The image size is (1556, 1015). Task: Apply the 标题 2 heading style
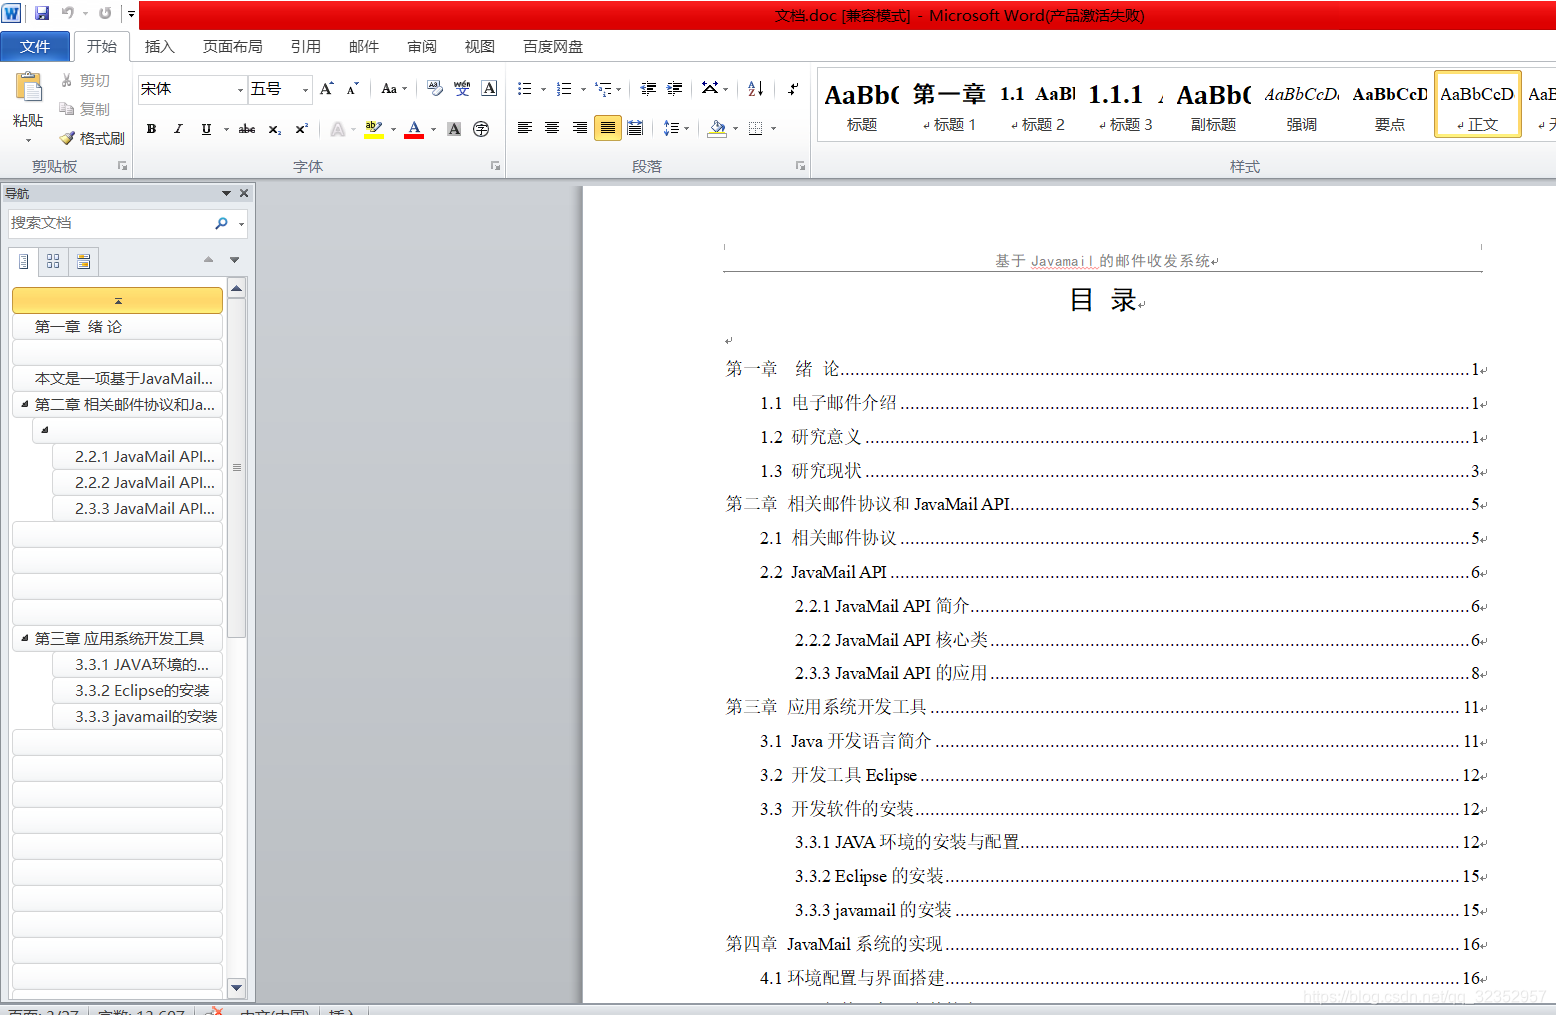pyautogui.click(x=1037, y=104)
